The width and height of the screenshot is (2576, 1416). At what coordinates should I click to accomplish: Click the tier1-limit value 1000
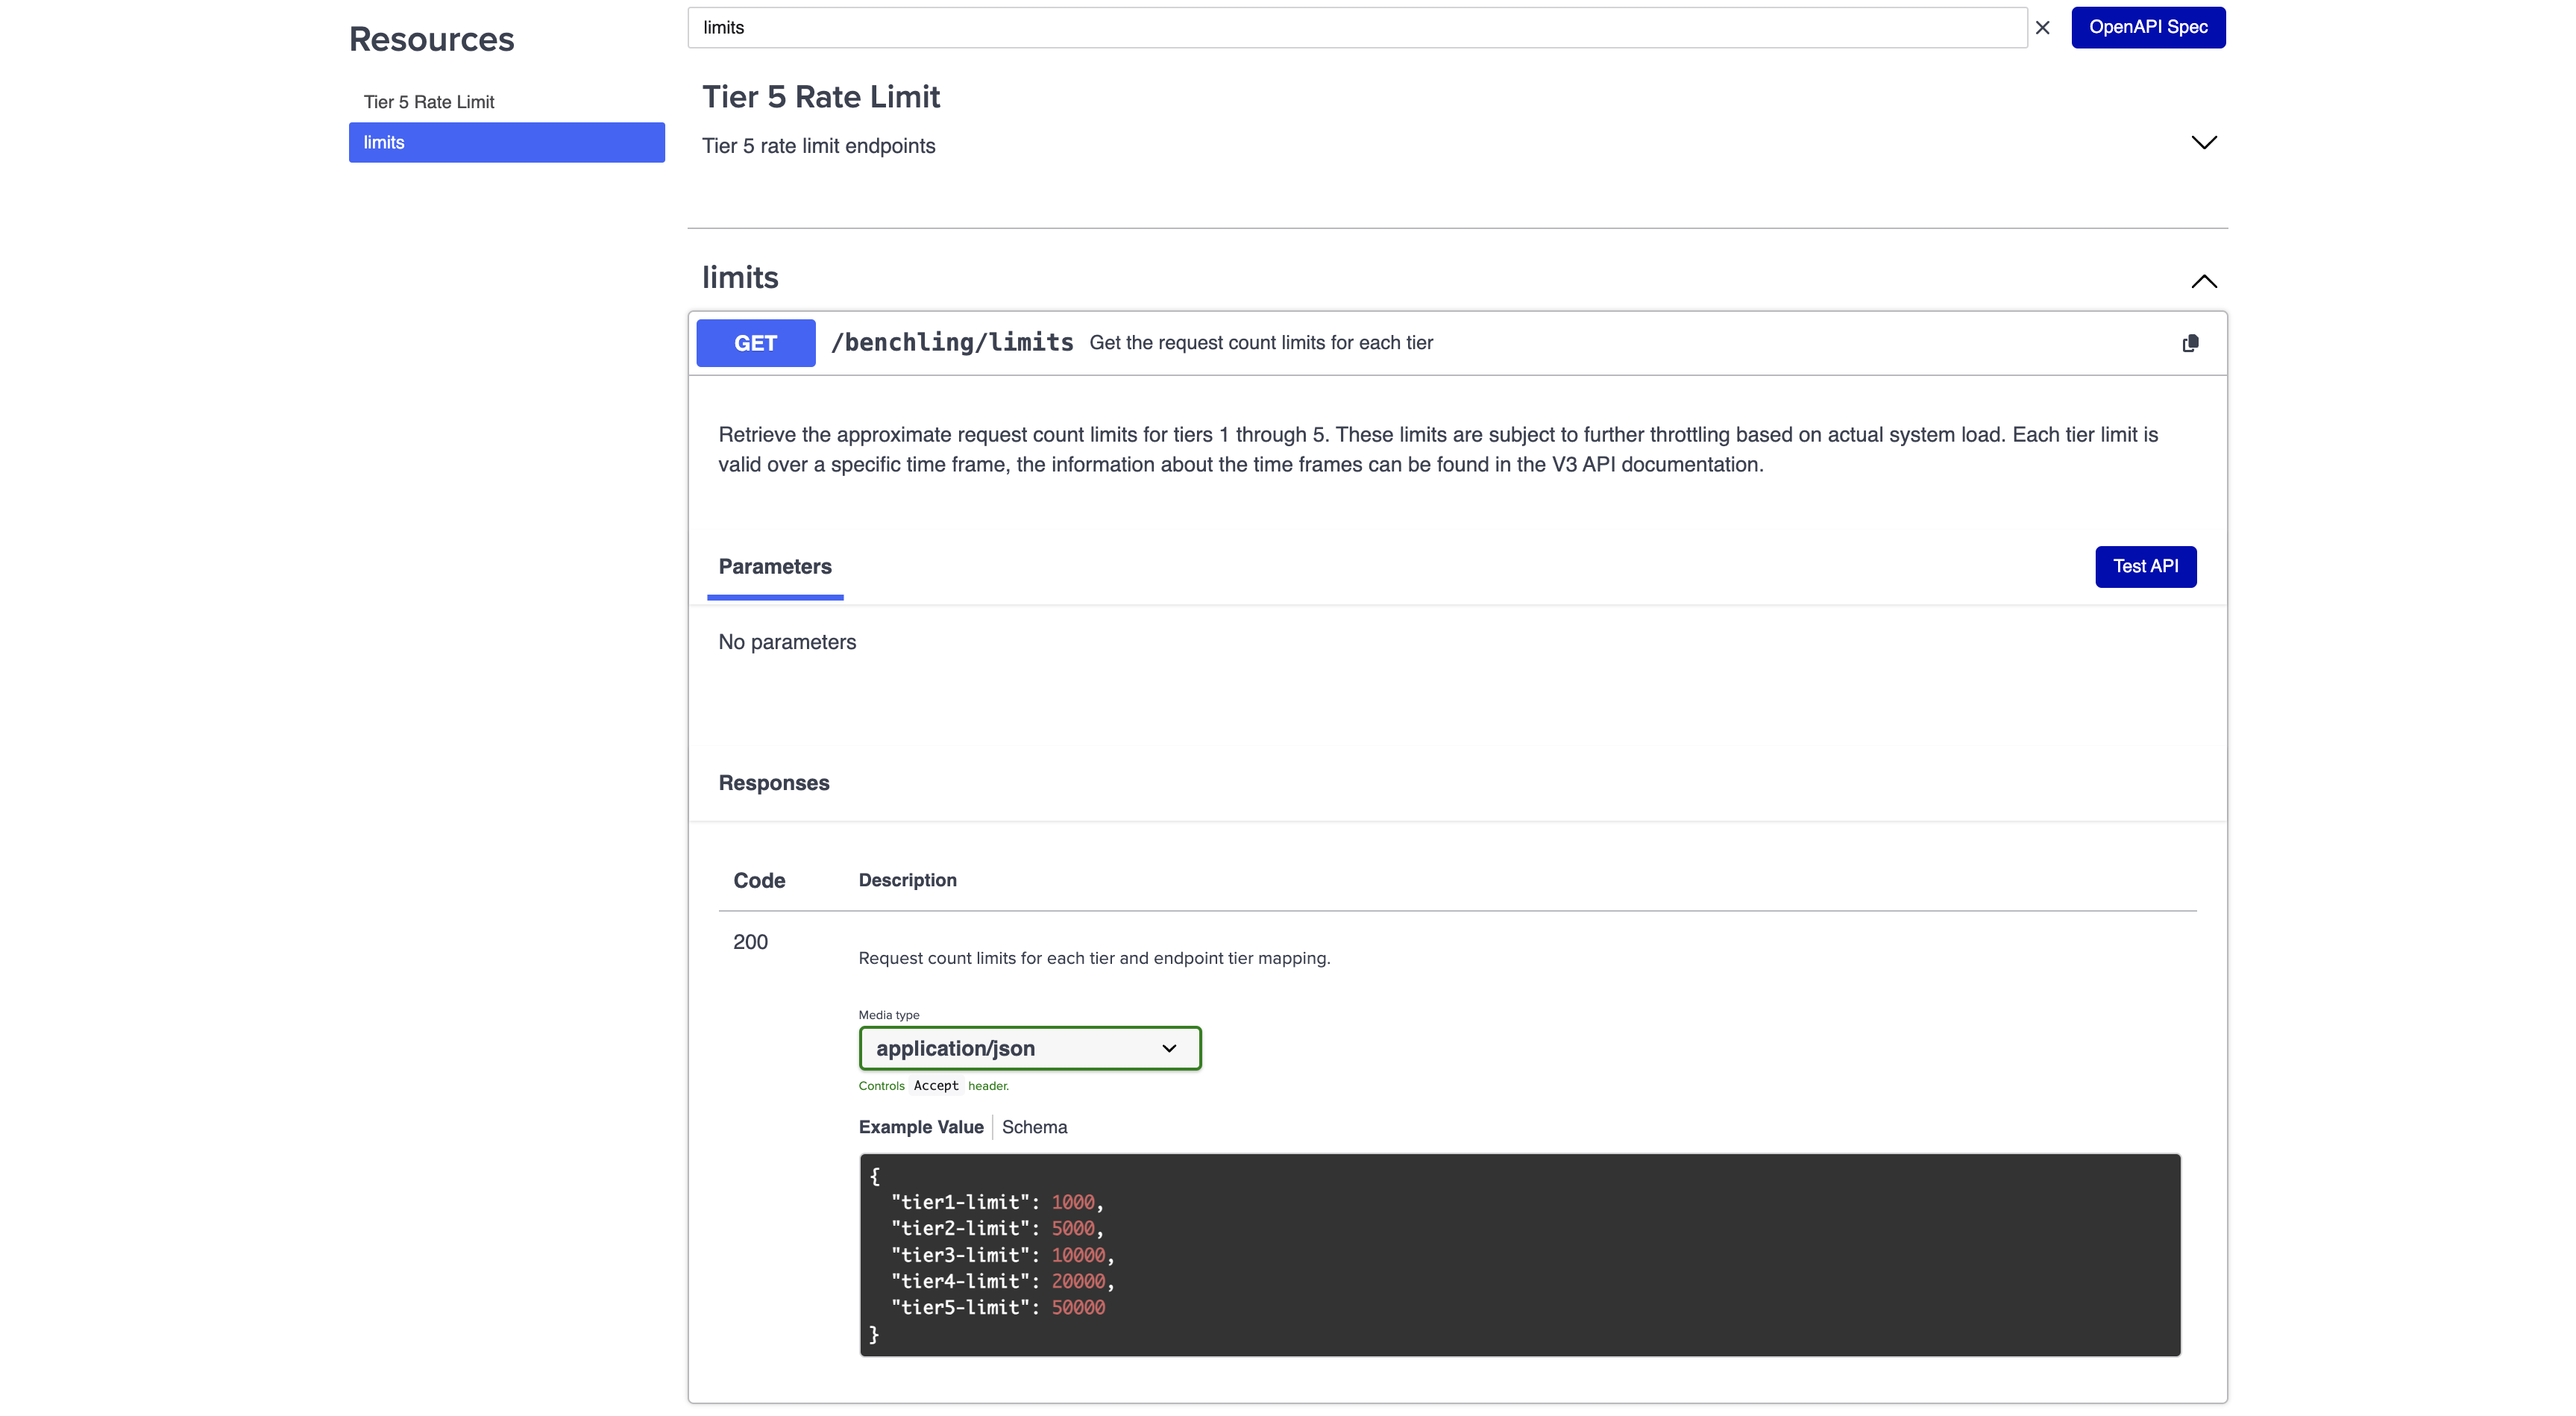tap(1073, 1202)
